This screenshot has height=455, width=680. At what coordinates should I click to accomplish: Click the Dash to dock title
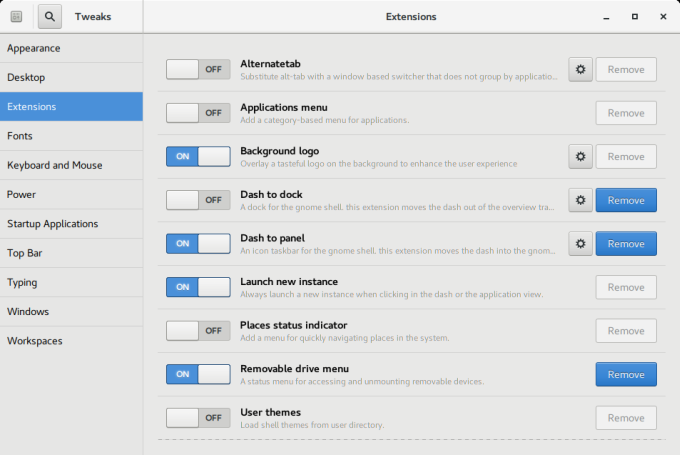[271, 194]
